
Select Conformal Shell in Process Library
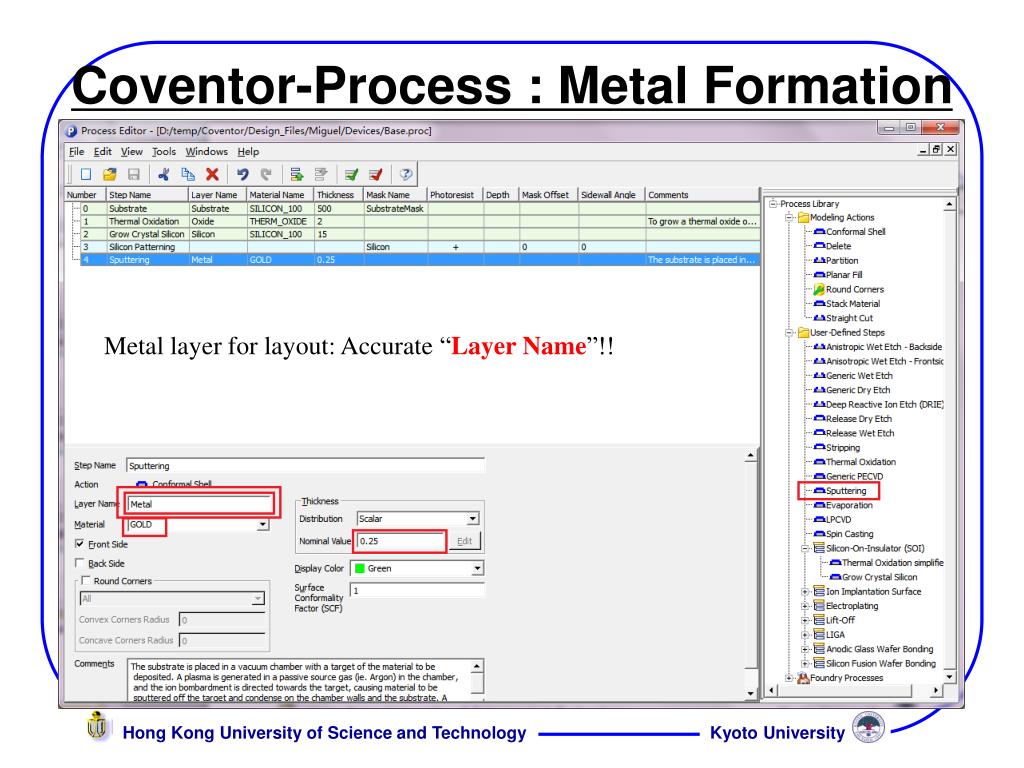[x=856, y=232]
